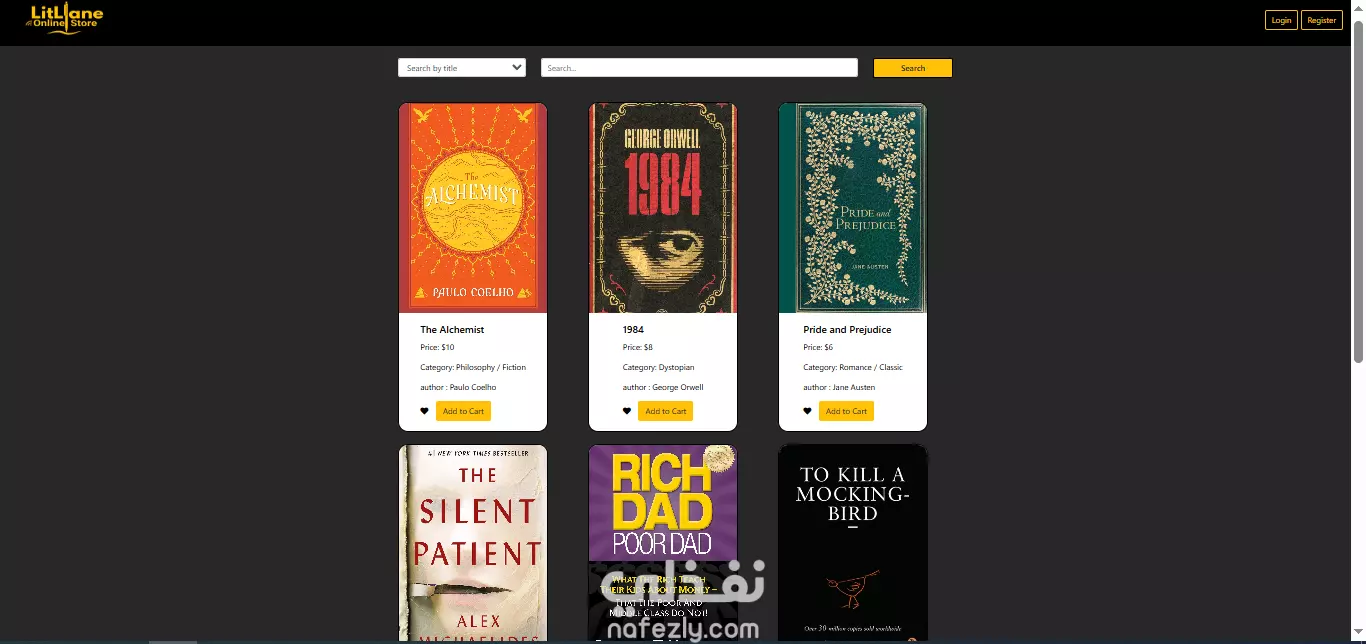
Task: Favorite The Alchemist with the heart icon
Action: 424,411
